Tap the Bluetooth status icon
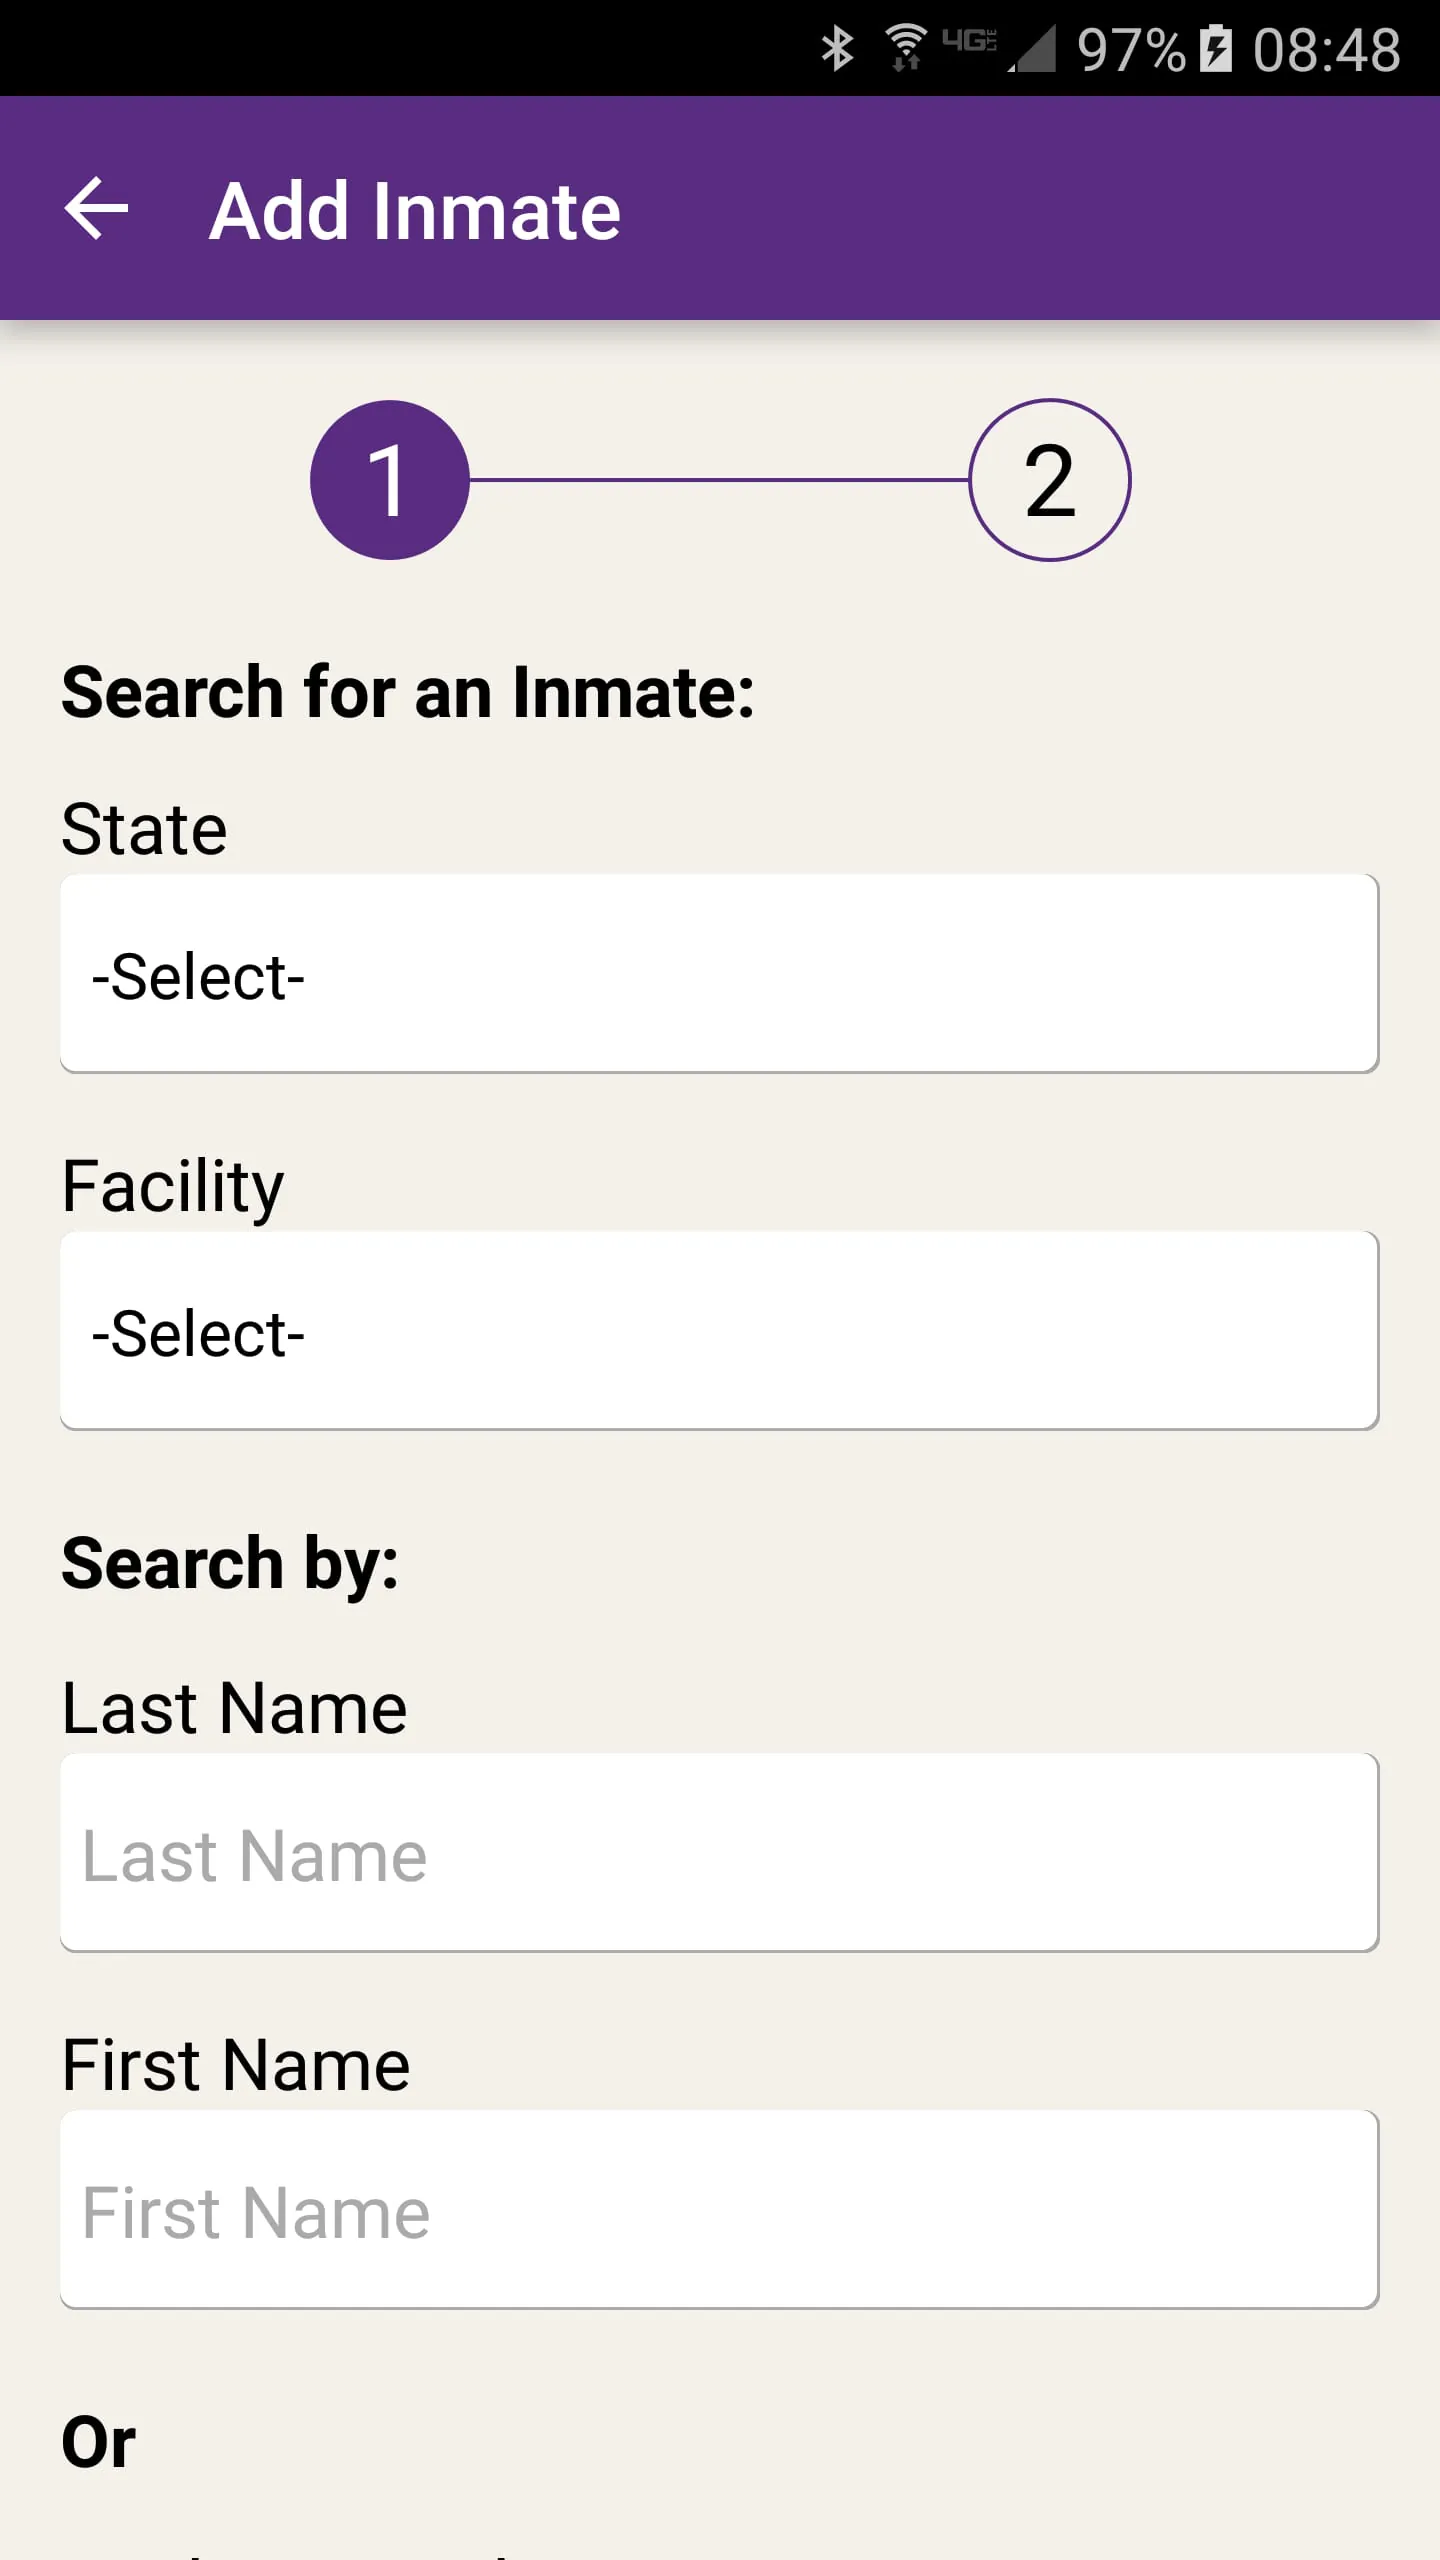Viewport: 1440px width, 2560px height. (x=838, y=48)
